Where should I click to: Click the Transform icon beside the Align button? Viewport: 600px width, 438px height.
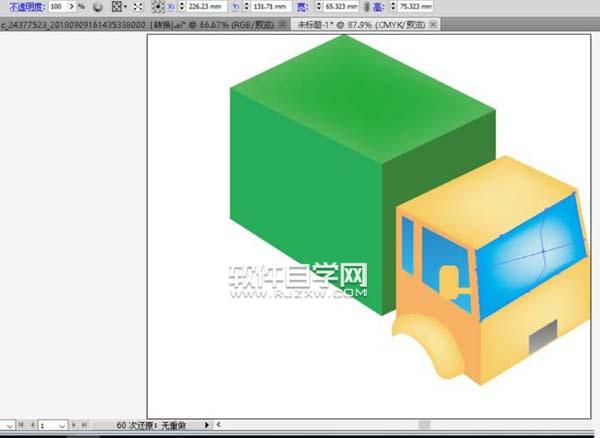[137, 6]
